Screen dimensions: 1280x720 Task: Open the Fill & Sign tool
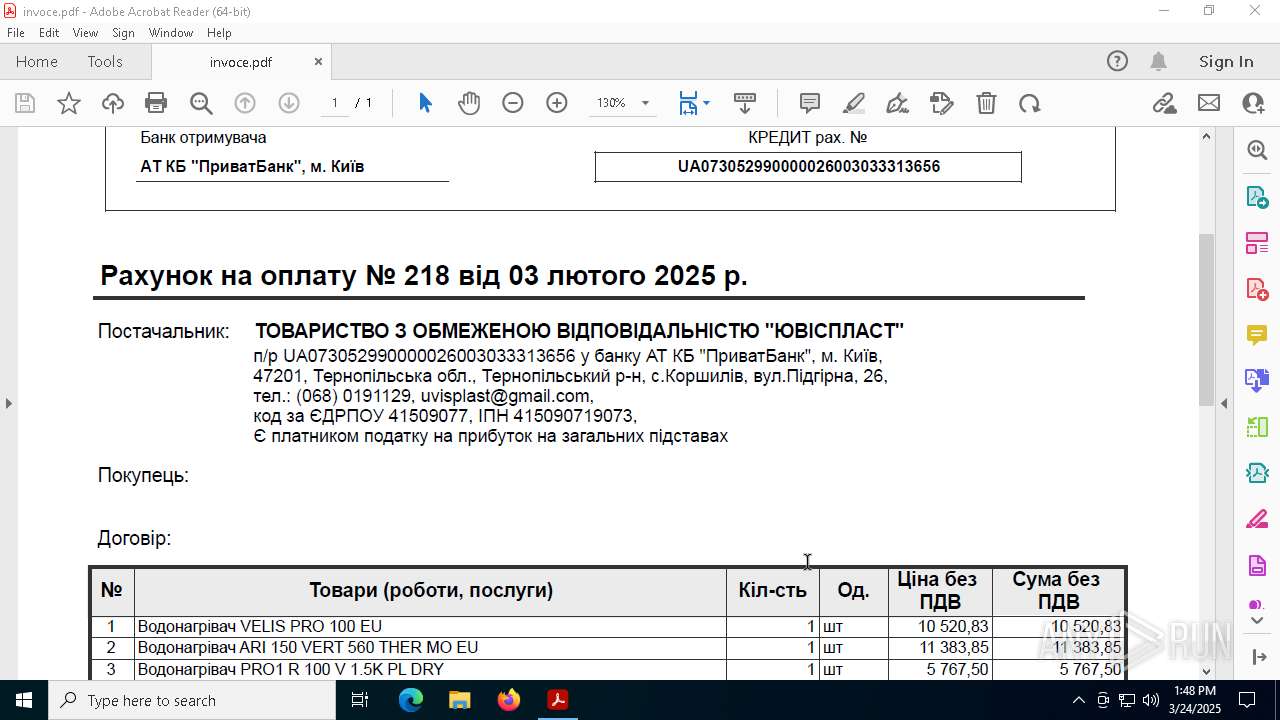click(942, 103)
